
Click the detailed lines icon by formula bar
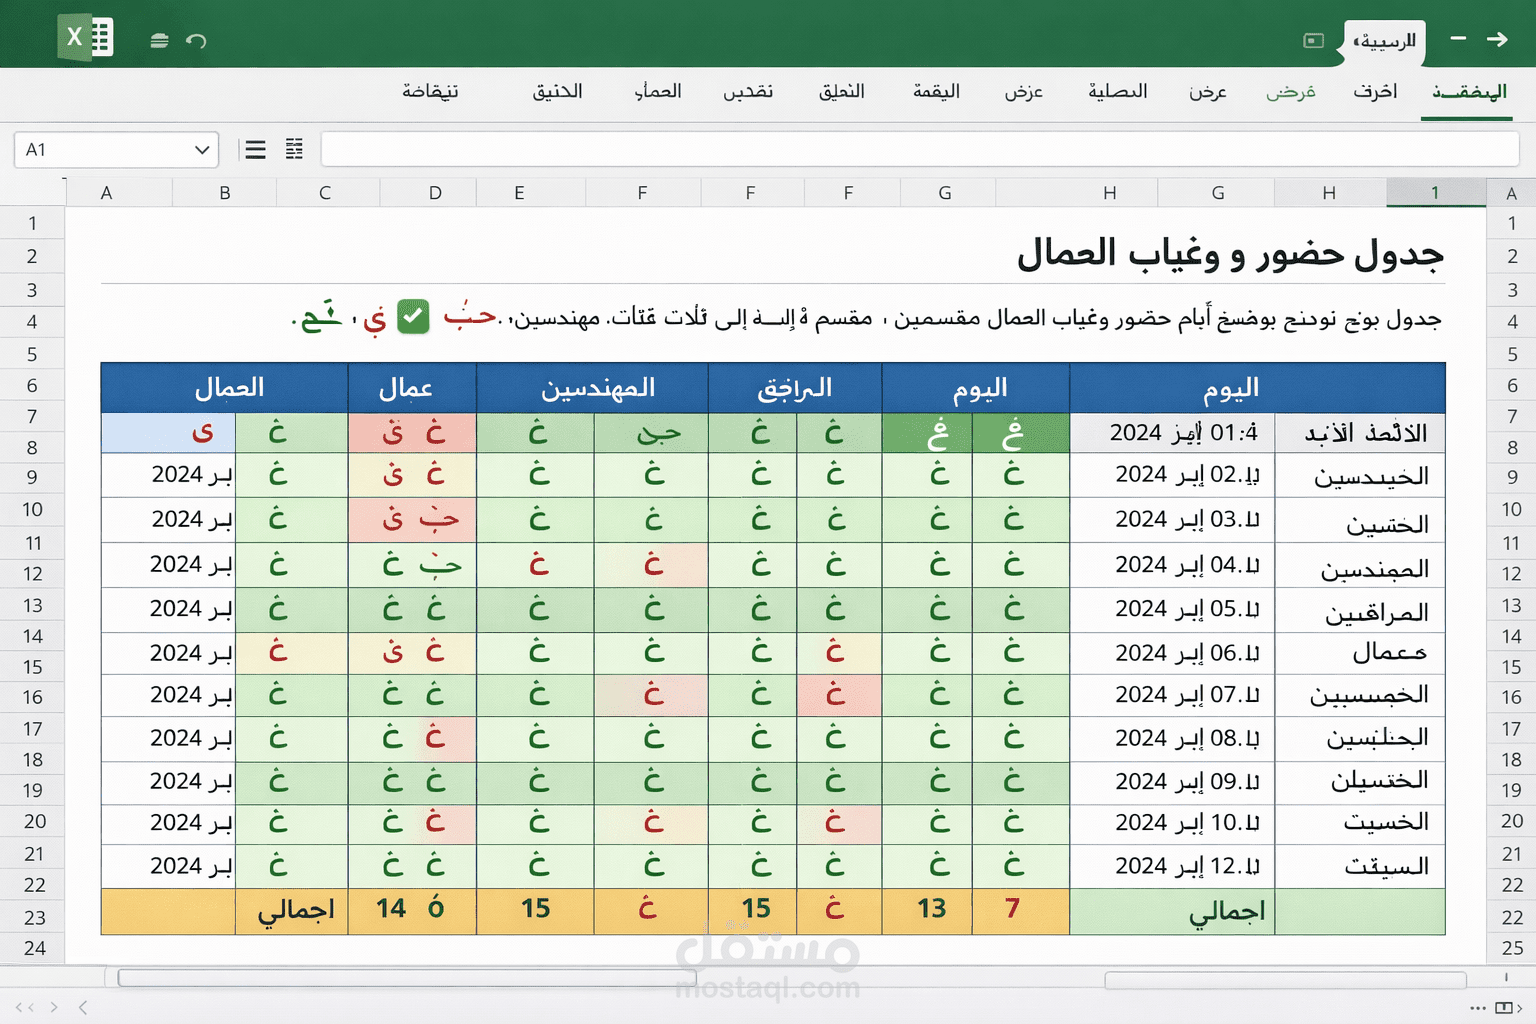pos(294,149)
